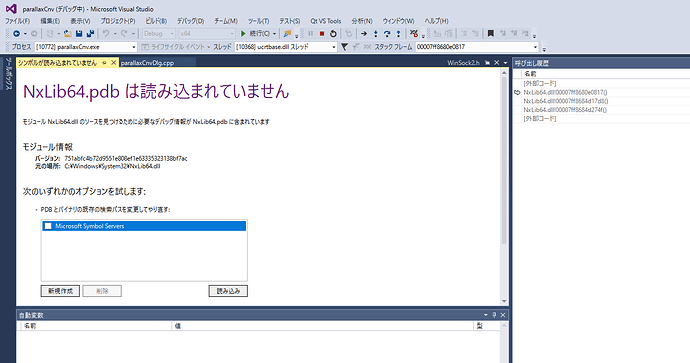Stop debugging with the red square

[x=322, y=33]
